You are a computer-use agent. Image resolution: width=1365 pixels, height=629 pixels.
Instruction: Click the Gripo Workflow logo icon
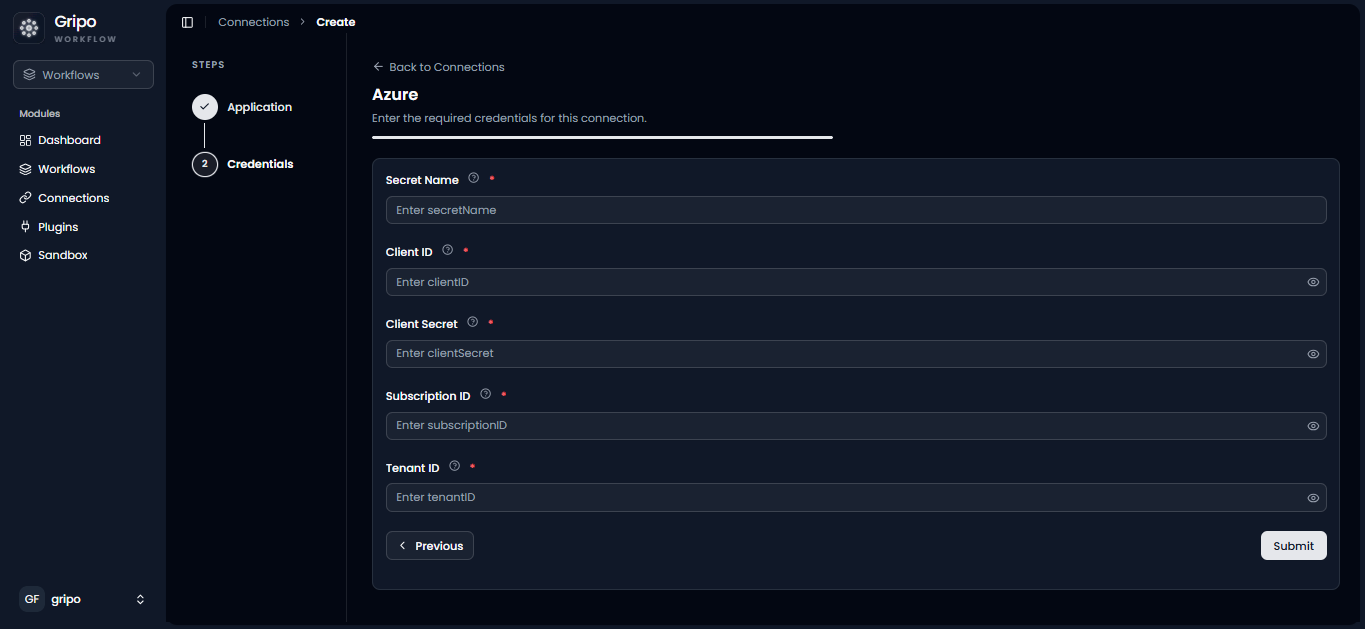click(x=29, y=28)
